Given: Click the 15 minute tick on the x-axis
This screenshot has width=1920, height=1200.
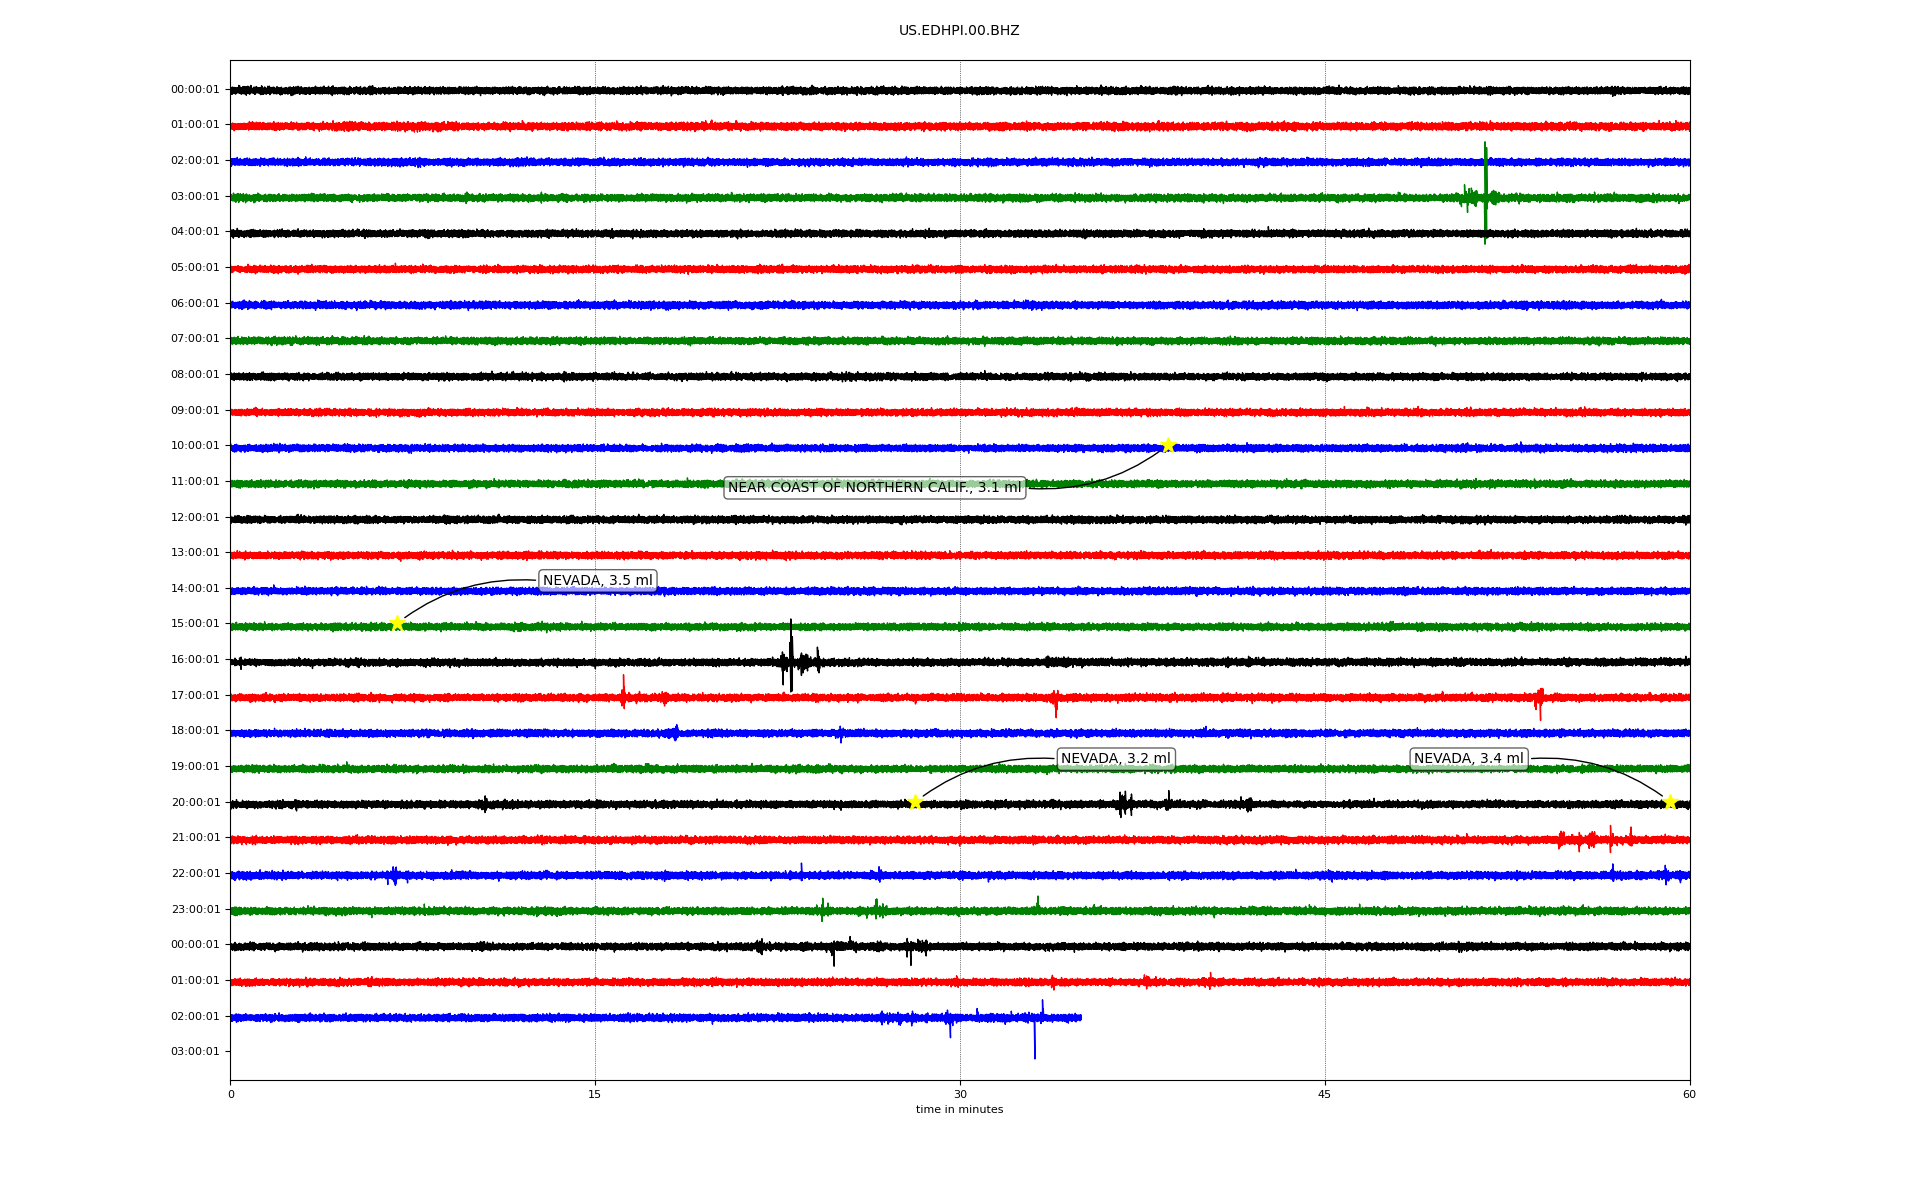Looking at the screenshot, I should pyautogui.click(x=595, y=1094).
